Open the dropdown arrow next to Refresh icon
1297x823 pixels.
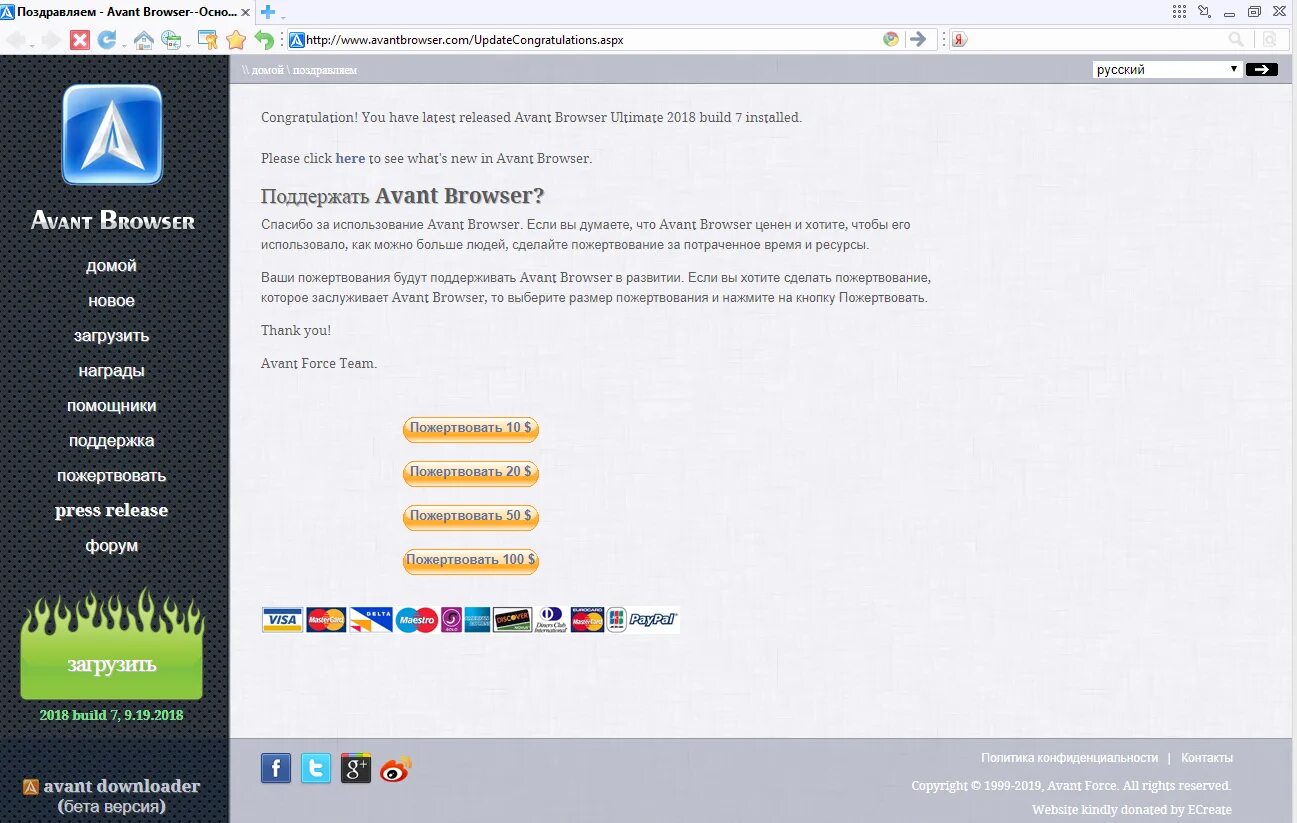tap(123, 44)
